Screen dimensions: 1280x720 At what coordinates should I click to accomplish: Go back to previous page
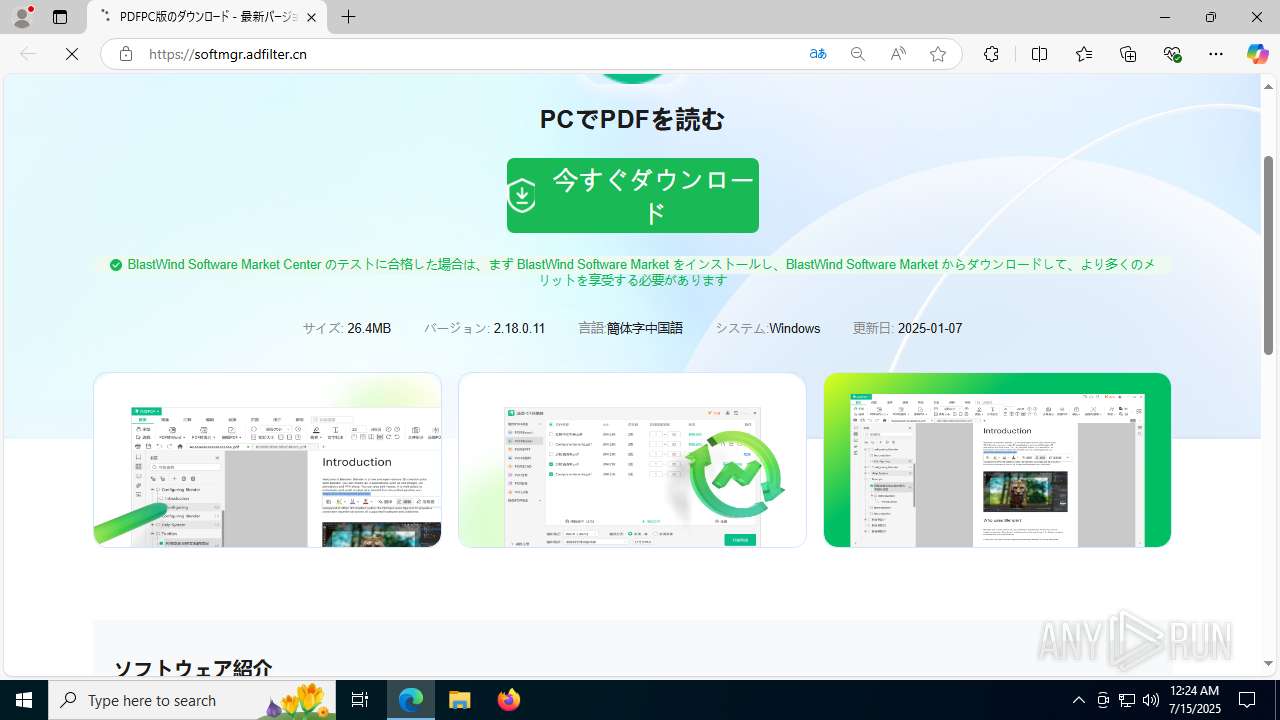(x=28, y=54)
